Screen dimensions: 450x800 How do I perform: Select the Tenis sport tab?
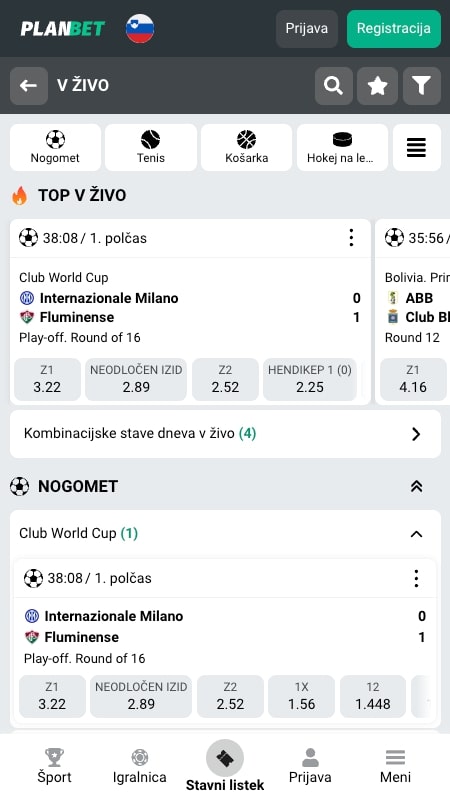pos(151,147)
